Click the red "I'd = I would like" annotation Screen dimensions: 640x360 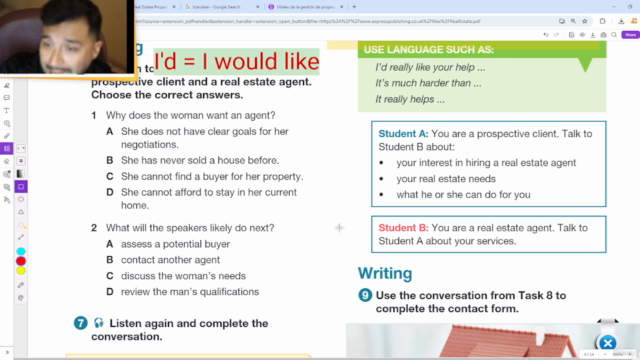(x=236, y=62)
